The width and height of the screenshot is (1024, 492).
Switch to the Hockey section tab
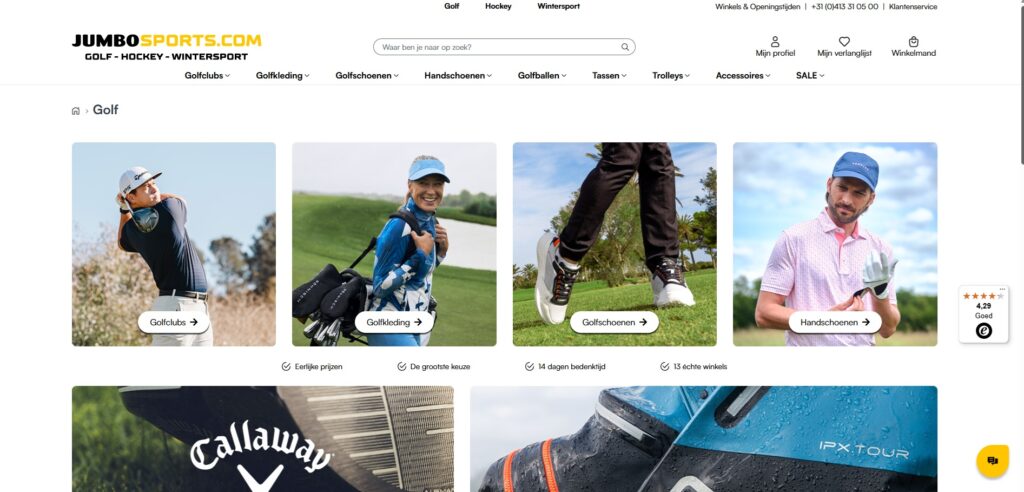498,7
